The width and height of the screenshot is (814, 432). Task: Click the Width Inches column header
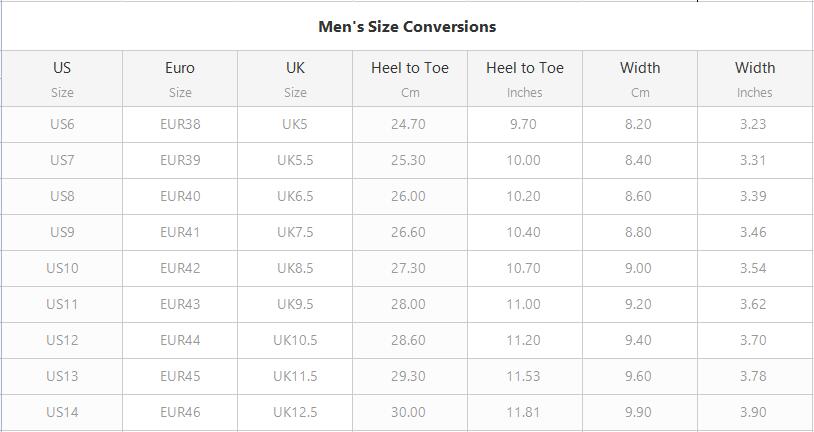[755, 79]
